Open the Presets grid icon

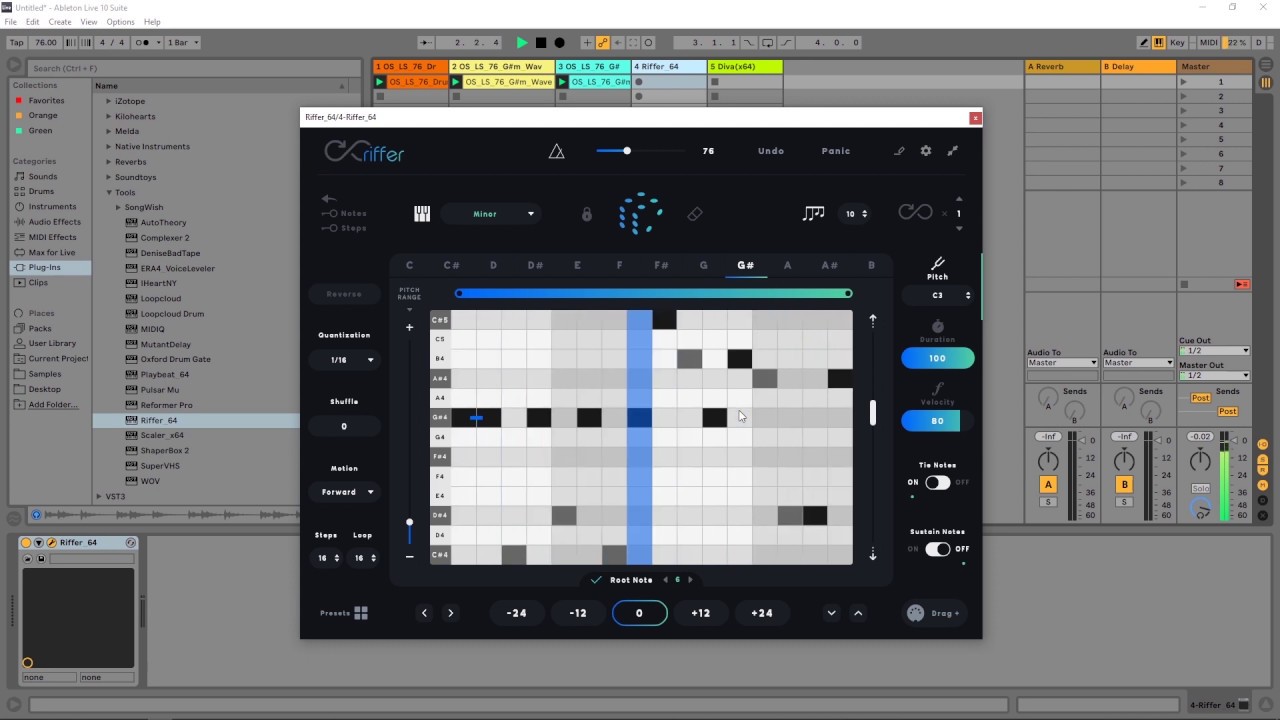361,613
